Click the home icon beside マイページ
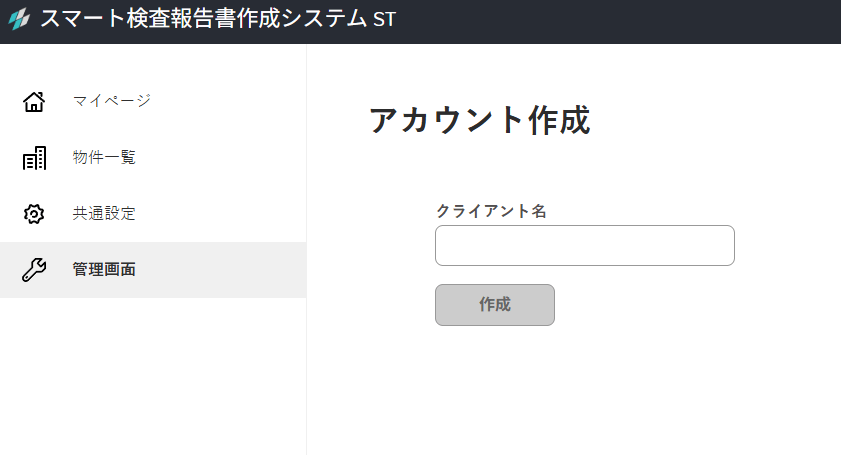The image size is (841, 455). pyautogui.click(x=34, y=101)
